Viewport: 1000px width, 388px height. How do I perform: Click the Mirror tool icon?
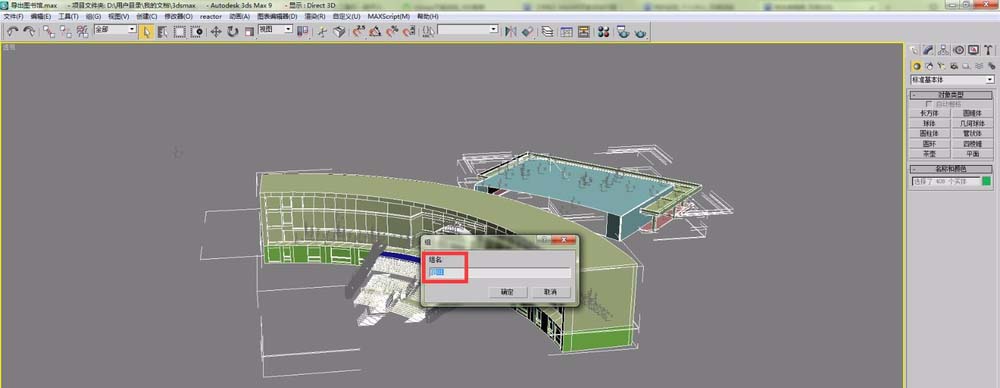510,31
